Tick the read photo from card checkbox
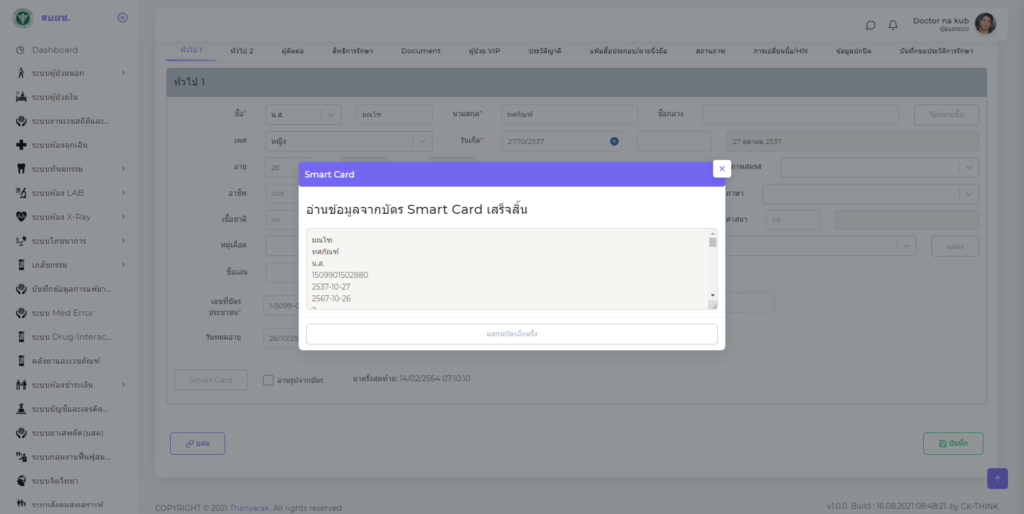 click(268, 380)
